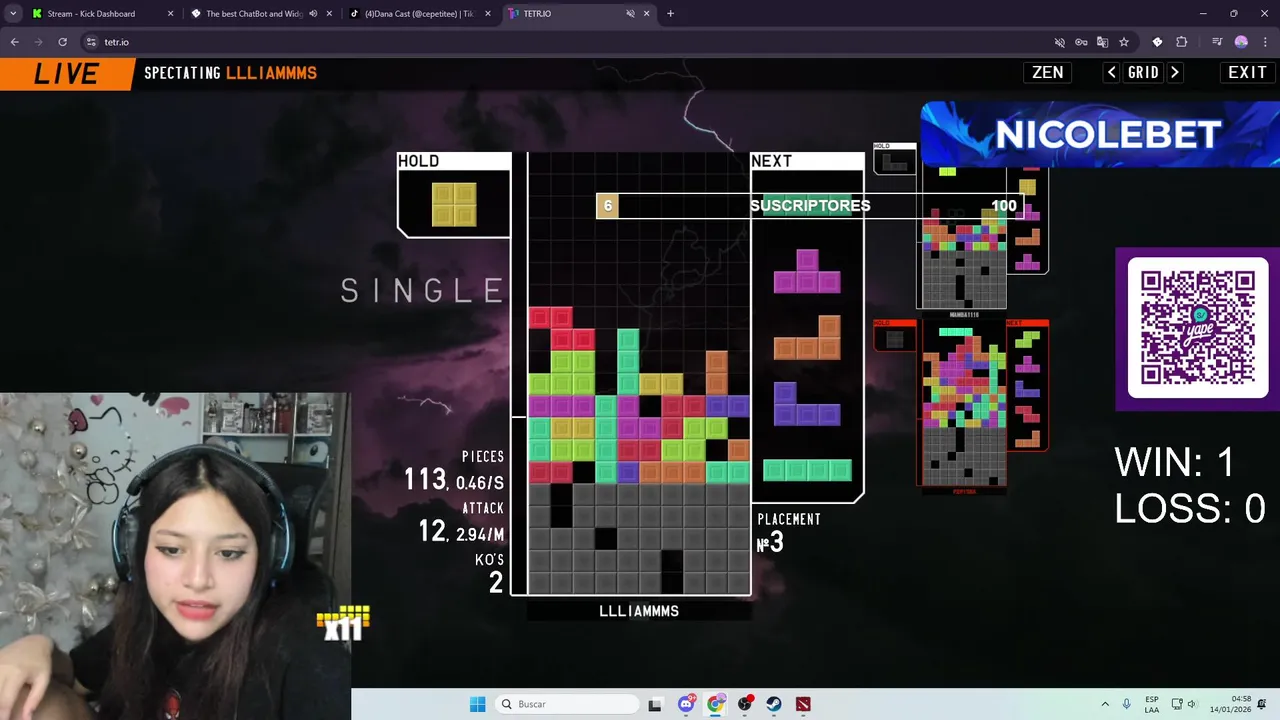
Task: Click the GRID view label
Action: [x=1143, y=73]
